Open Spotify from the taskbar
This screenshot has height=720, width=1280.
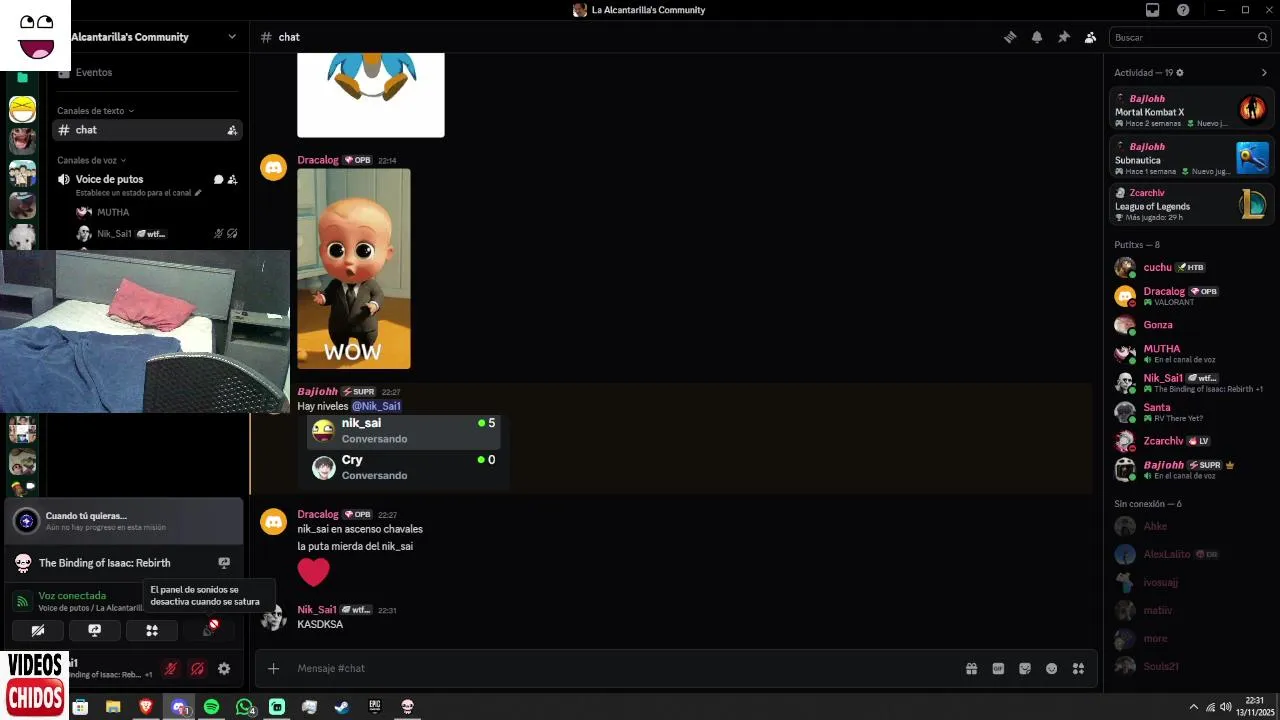tap(211, 707)
